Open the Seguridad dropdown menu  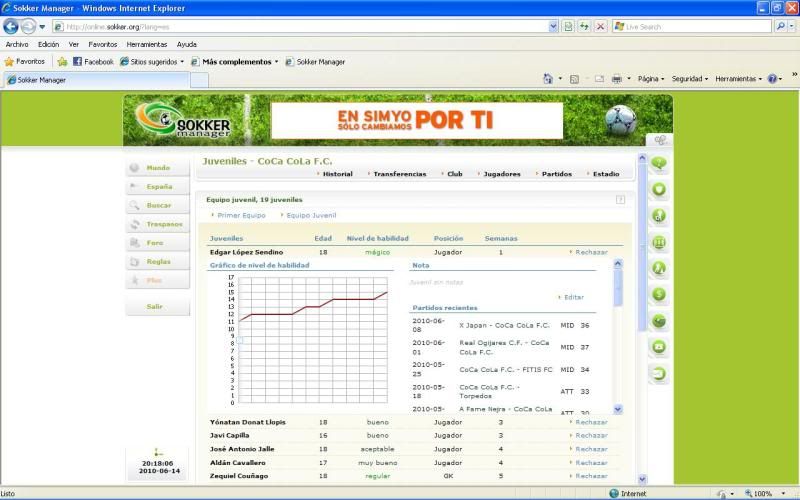[x=689, y=78]
